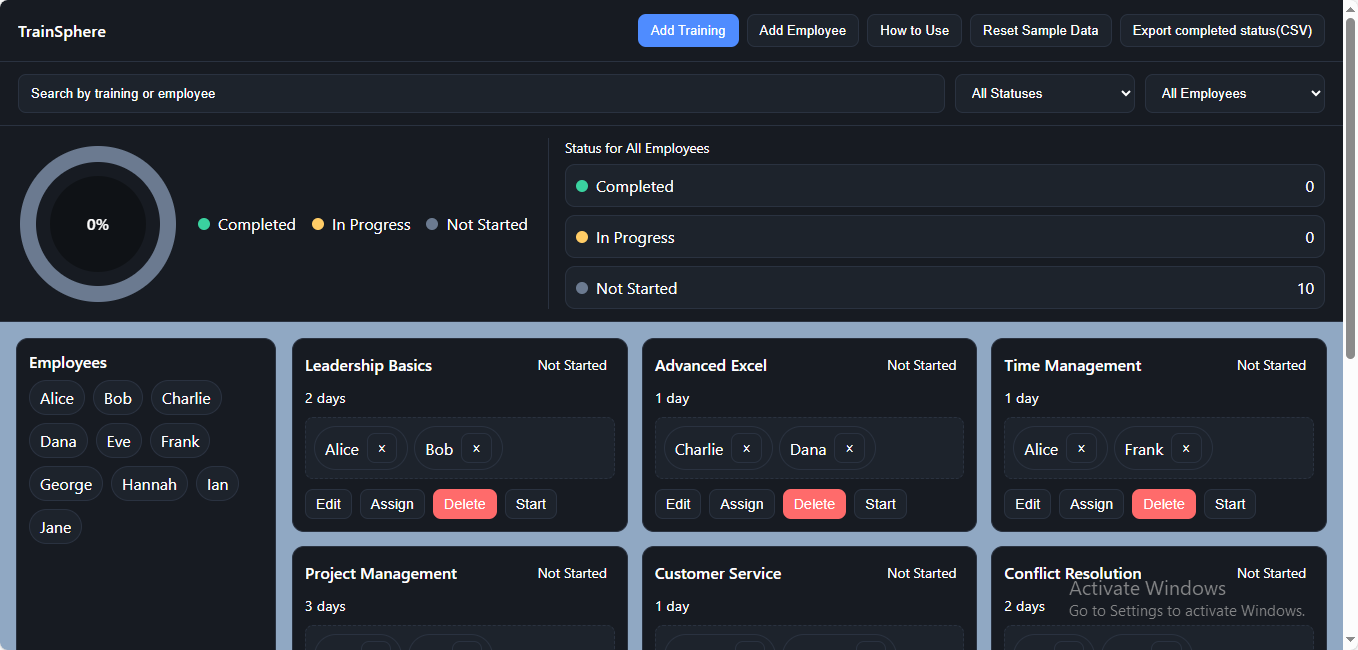Delete the Advanced Excel training
This screenshot has width=1358, height=650.
pyautogui.click(x=814, y=504)
